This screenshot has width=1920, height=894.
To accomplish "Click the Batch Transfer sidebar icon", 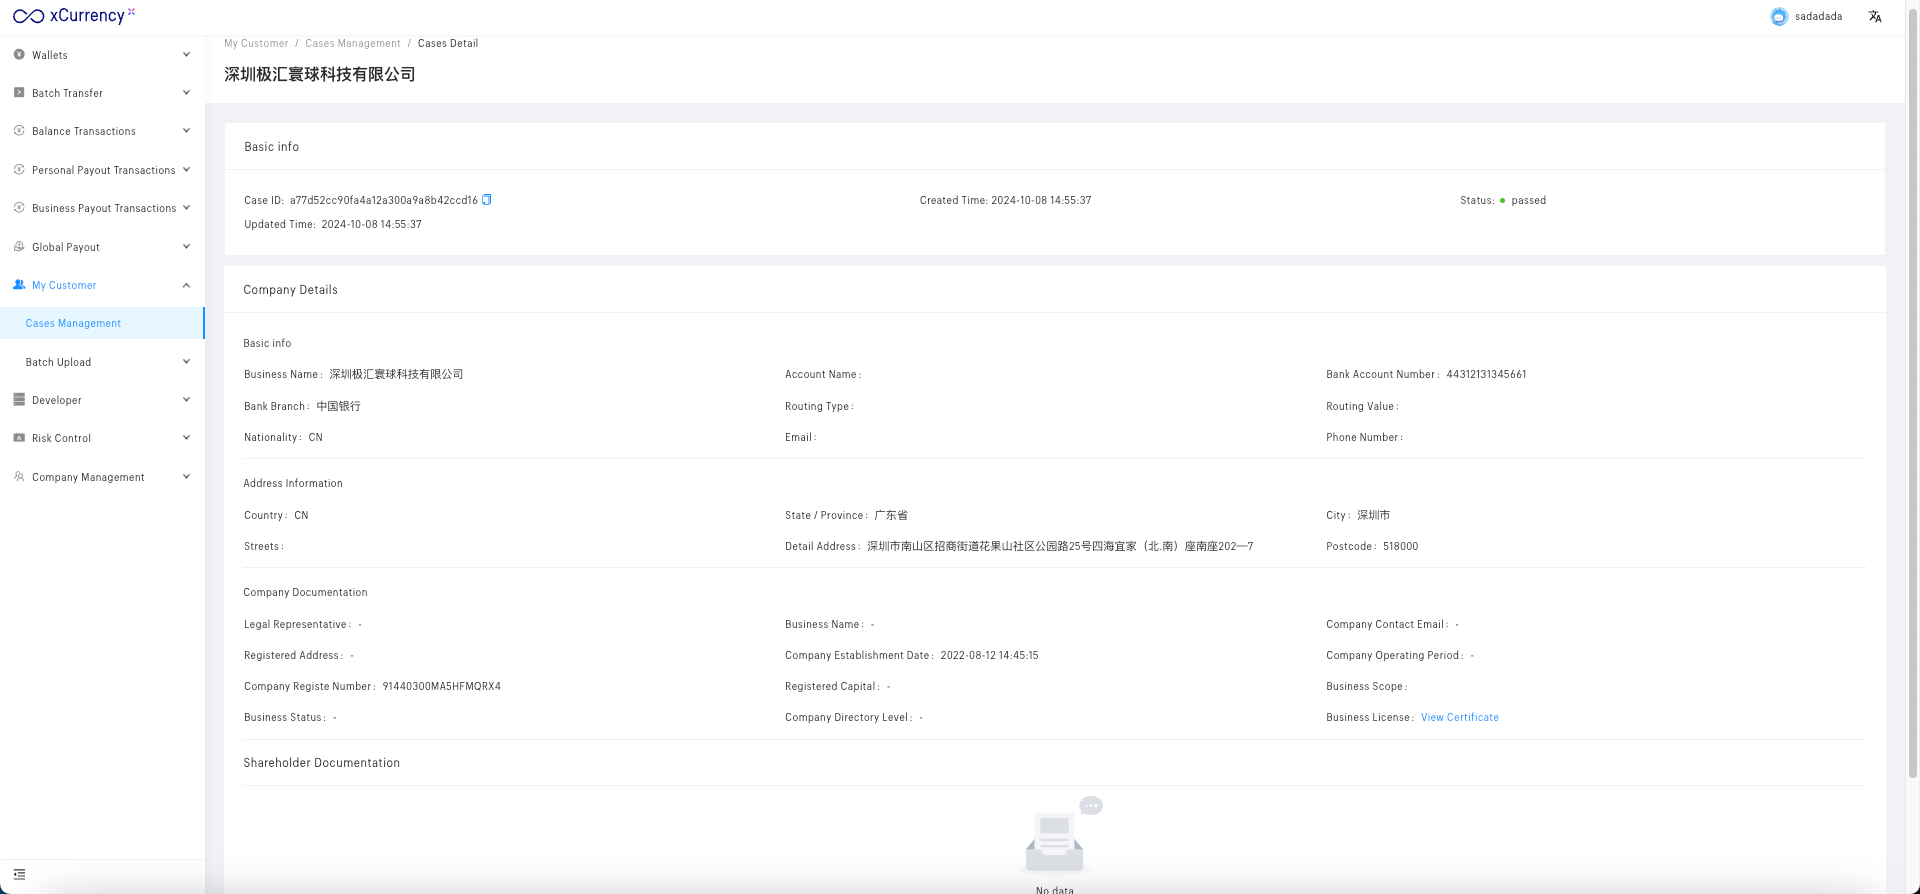I will 19,93.
